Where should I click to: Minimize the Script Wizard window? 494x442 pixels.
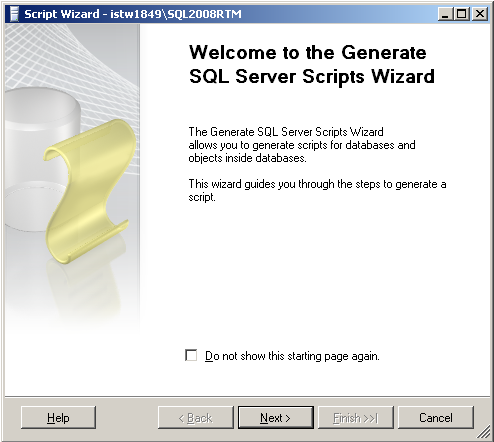tap(445, 14)
